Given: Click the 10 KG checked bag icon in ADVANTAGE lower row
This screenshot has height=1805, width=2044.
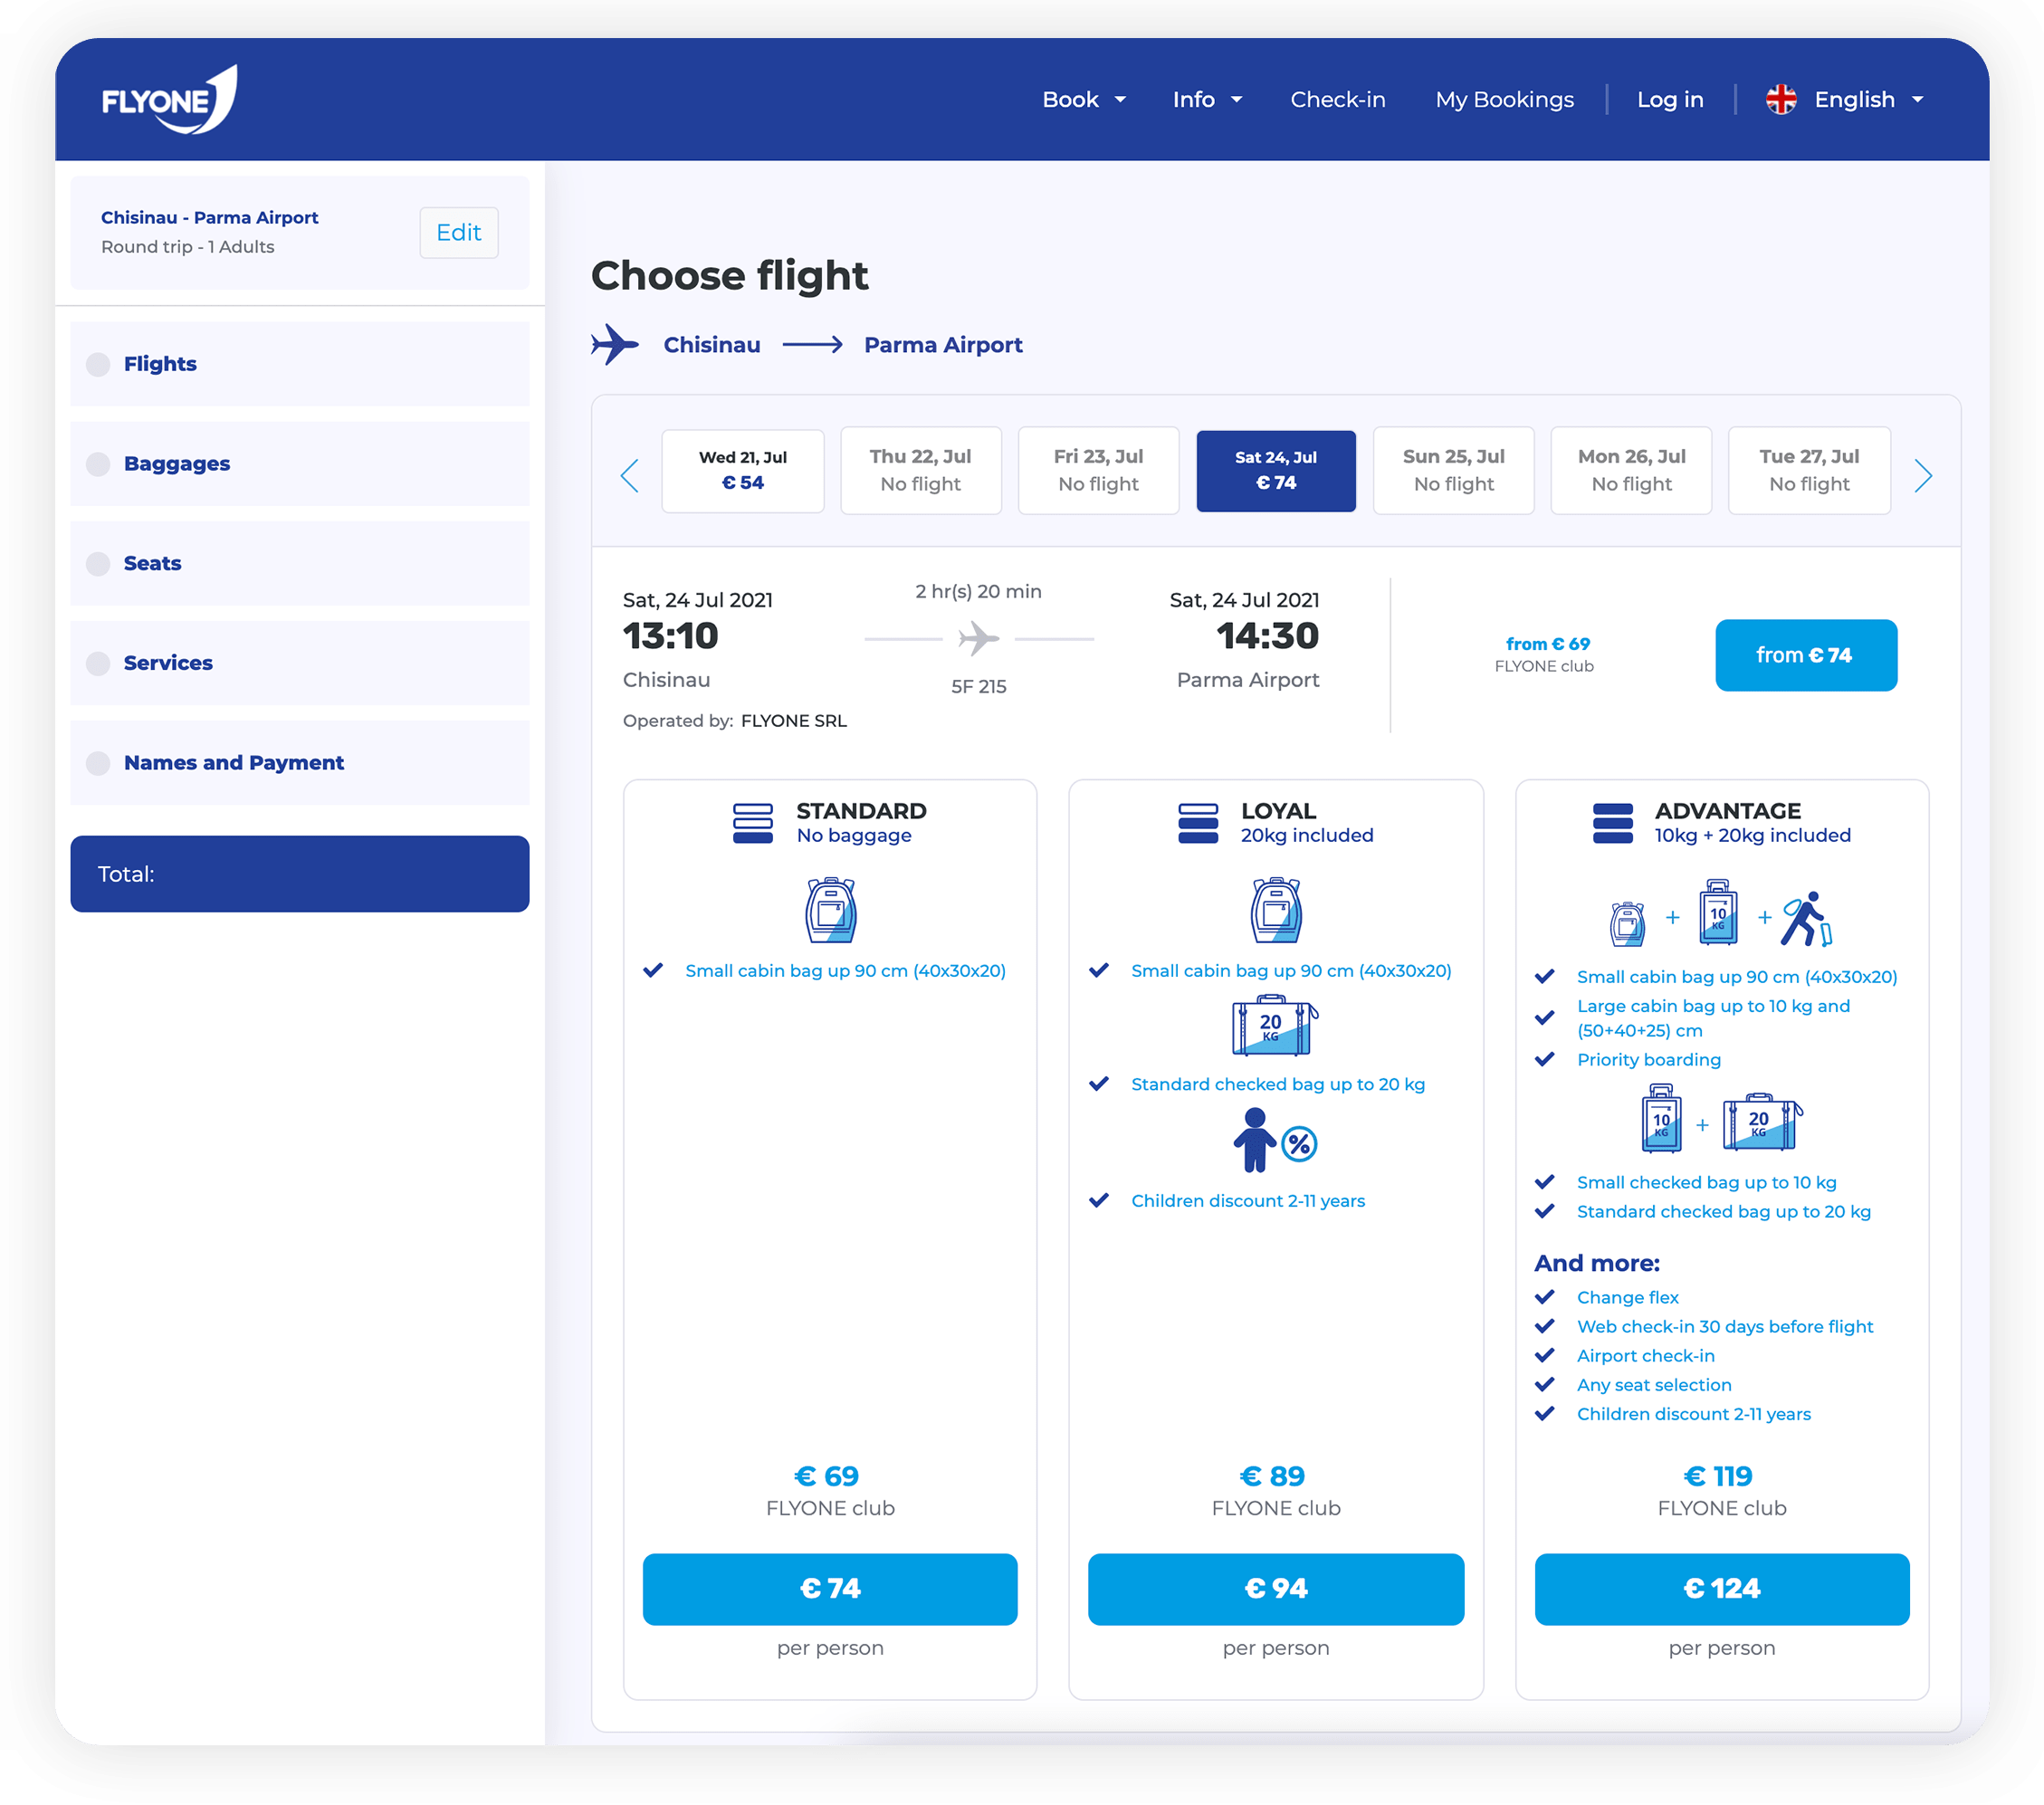Looking at the screenshot, I should 1661,1118.
